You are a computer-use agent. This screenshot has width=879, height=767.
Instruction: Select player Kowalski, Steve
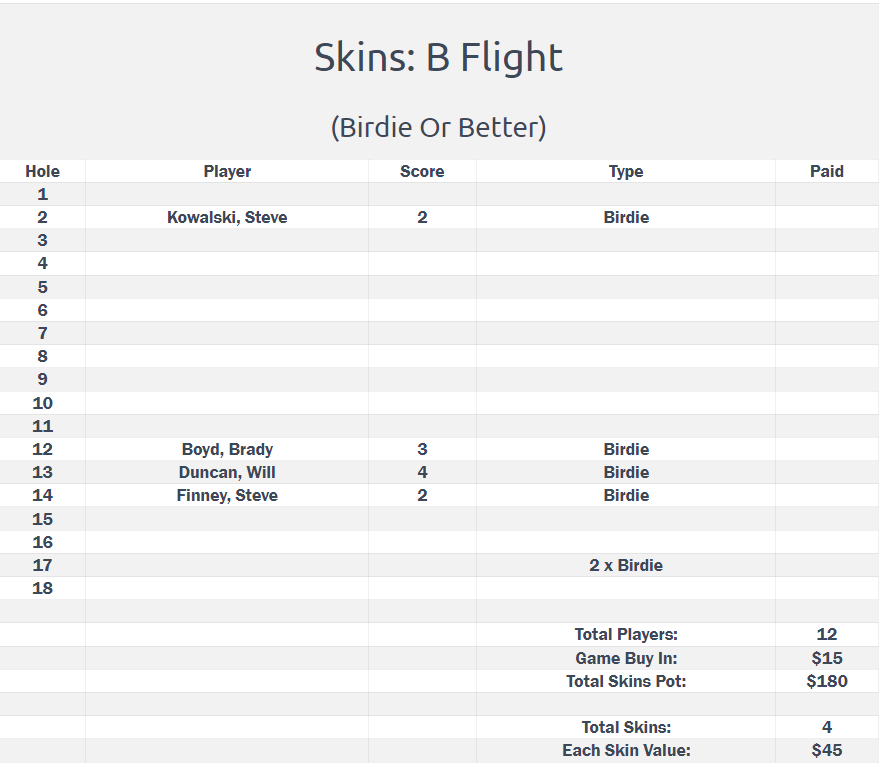coord(227,218)
